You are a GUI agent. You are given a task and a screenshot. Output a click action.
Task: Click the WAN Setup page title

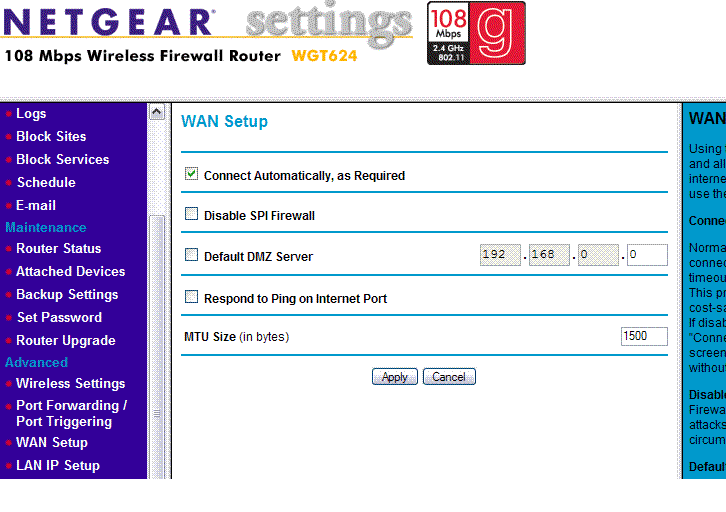pos(225,122)
